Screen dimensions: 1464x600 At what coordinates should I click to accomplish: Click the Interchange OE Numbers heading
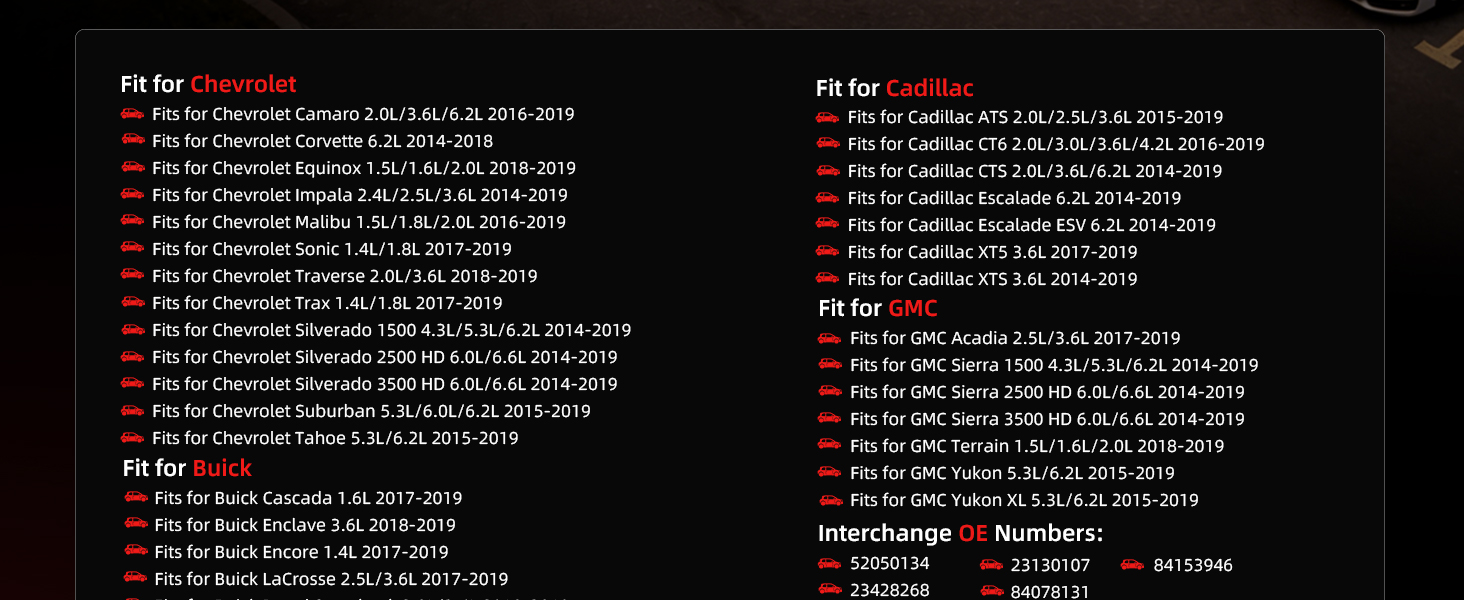pyautogui.click(x=960, y=533)
